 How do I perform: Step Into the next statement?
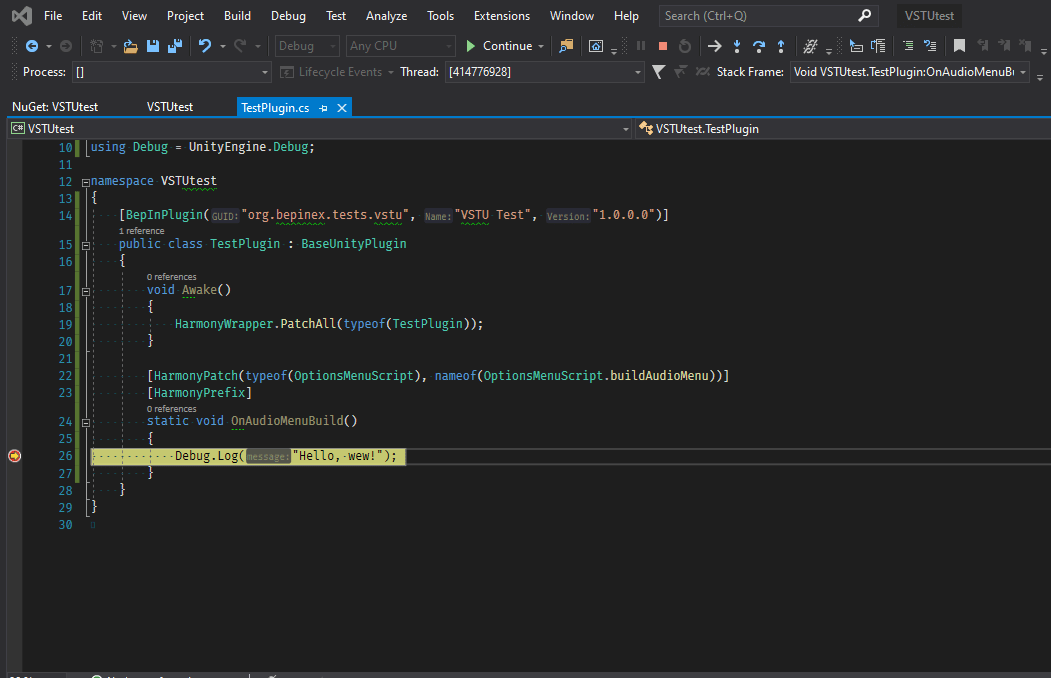pos(736,46)
